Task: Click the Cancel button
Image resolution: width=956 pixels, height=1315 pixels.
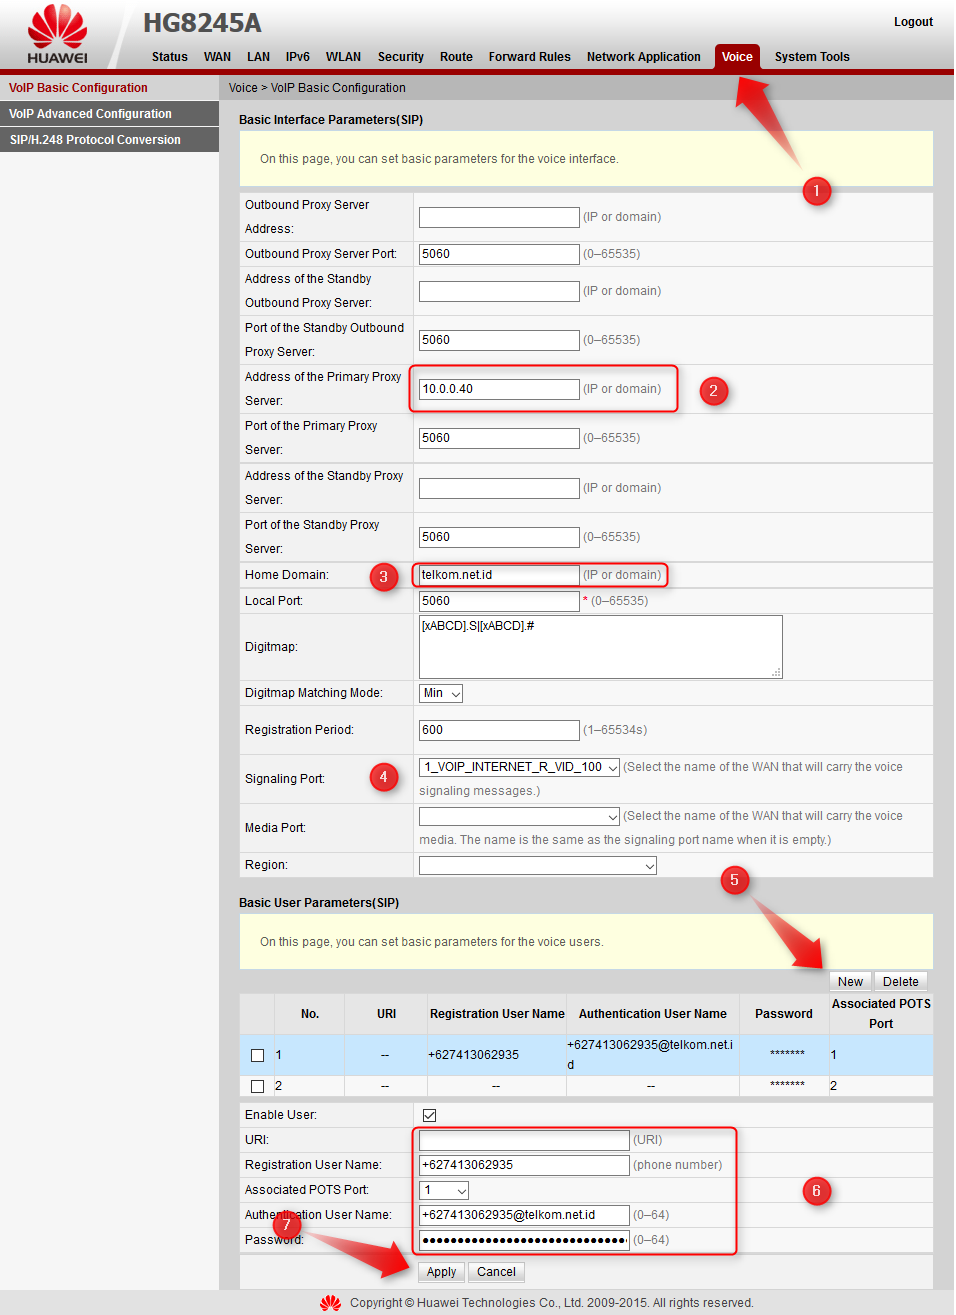Action: tap(496, 1272)
